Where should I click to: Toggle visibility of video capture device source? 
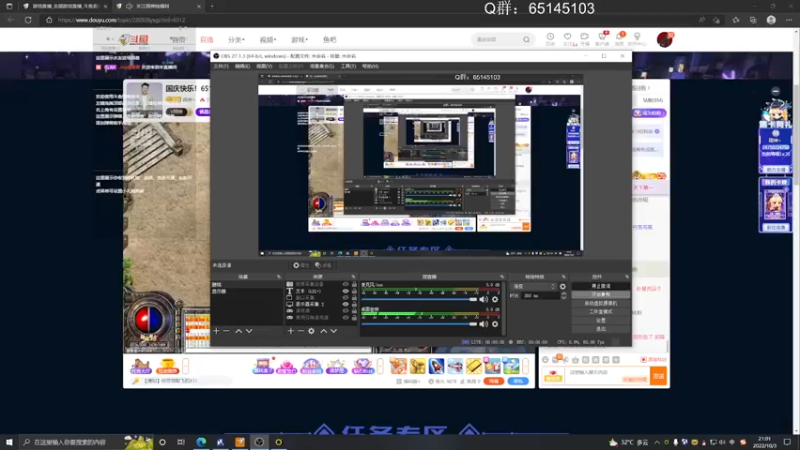[345, 284]
